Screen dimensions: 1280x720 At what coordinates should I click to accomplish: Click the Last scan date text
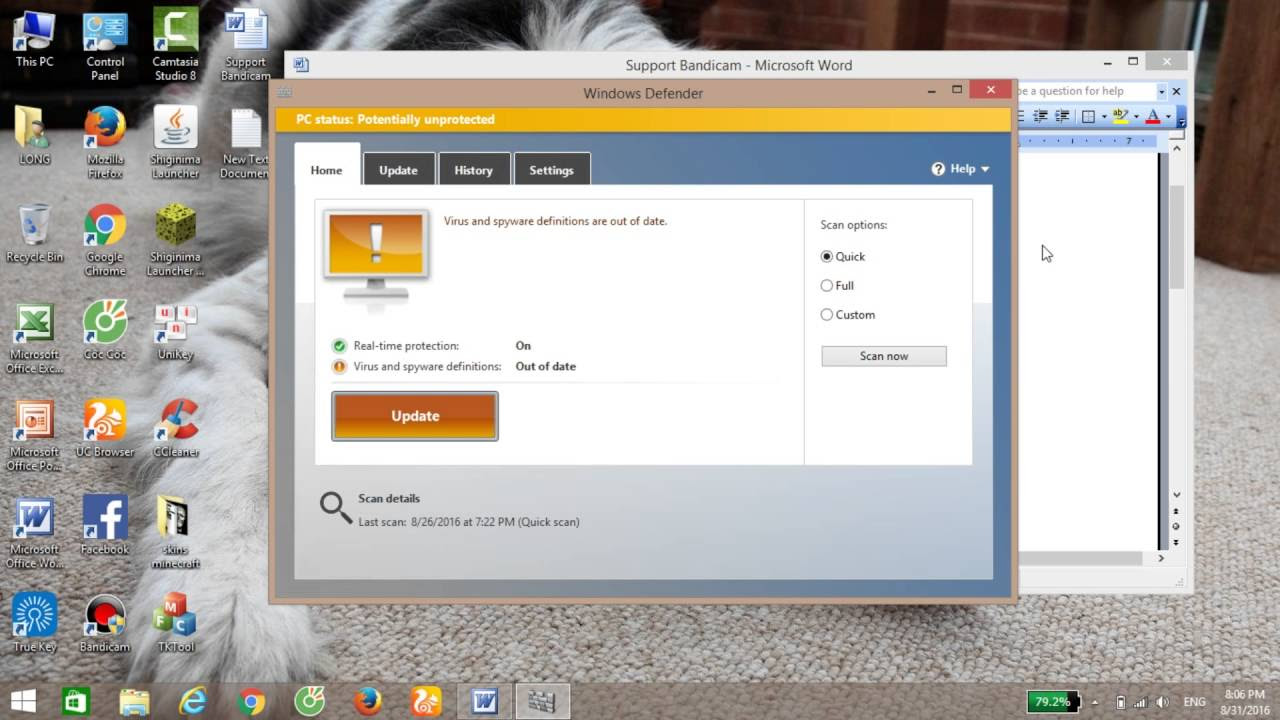469,522
